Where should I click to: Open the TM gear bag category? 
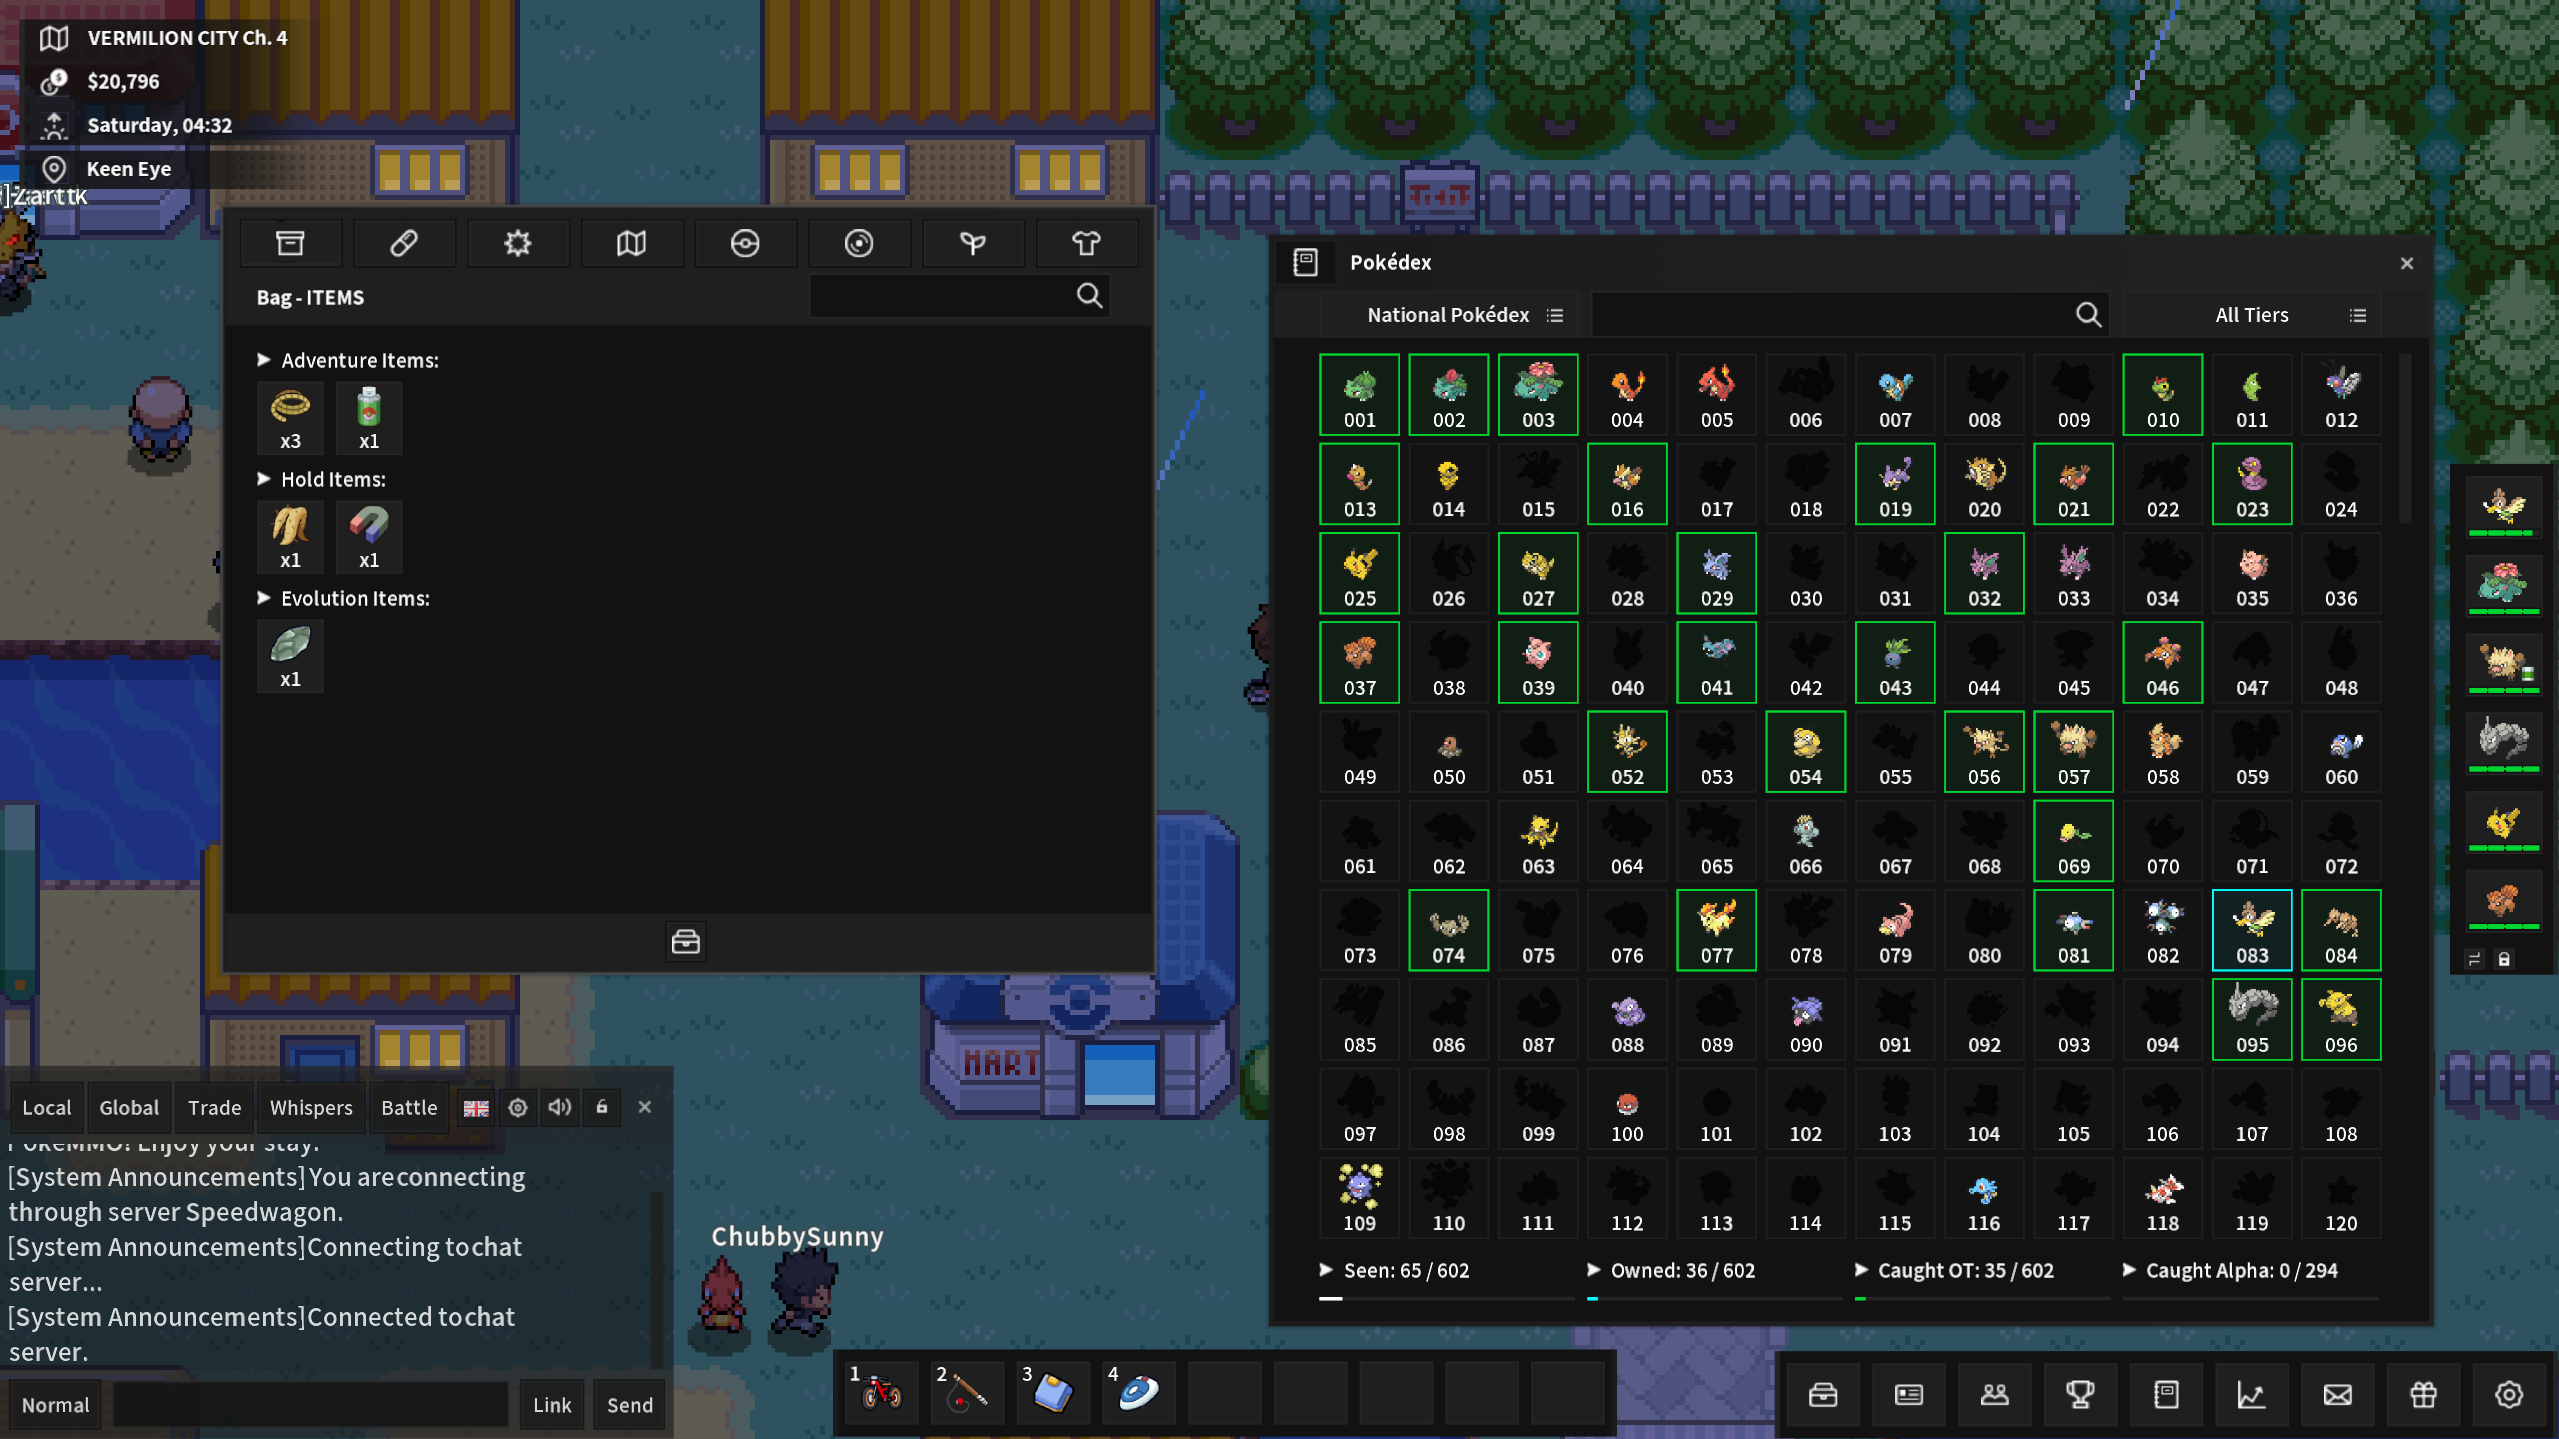517,243
